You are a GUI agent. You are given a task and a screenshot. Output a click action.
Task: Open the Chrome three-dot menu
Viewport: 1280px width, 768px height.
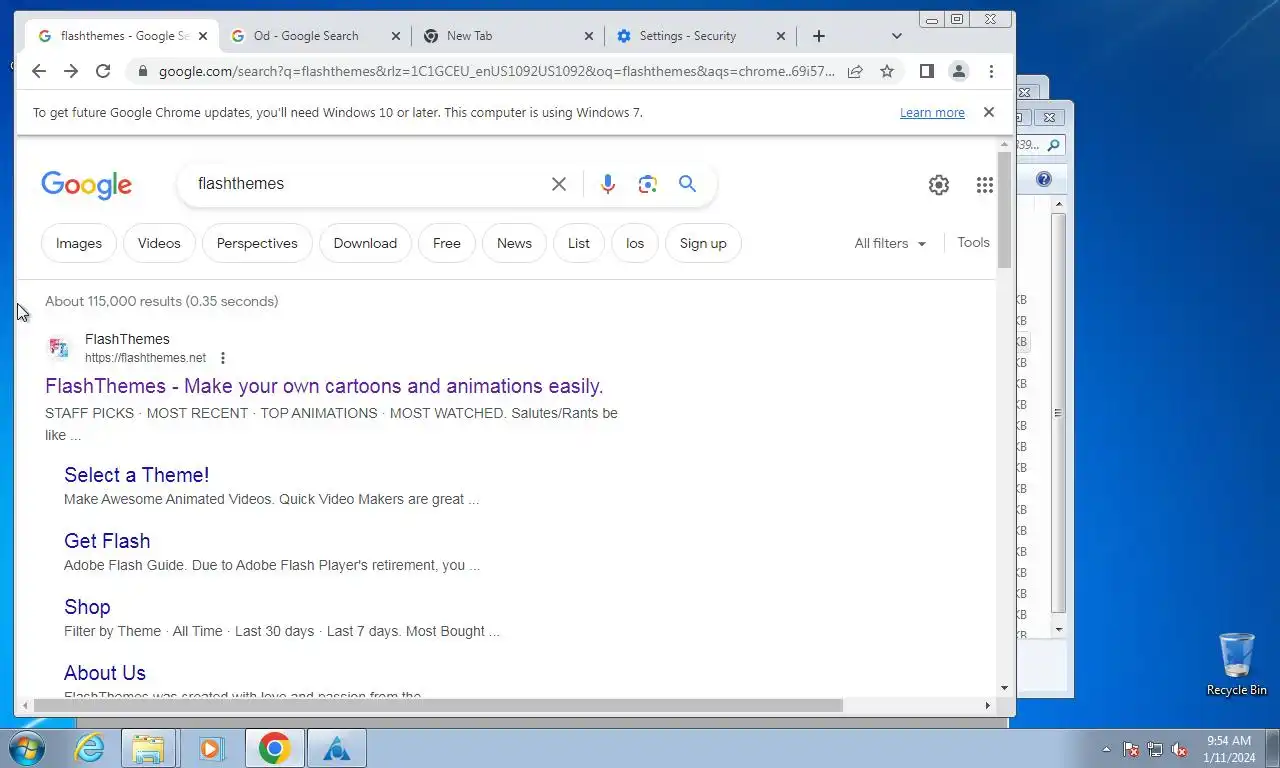point(991,71)
